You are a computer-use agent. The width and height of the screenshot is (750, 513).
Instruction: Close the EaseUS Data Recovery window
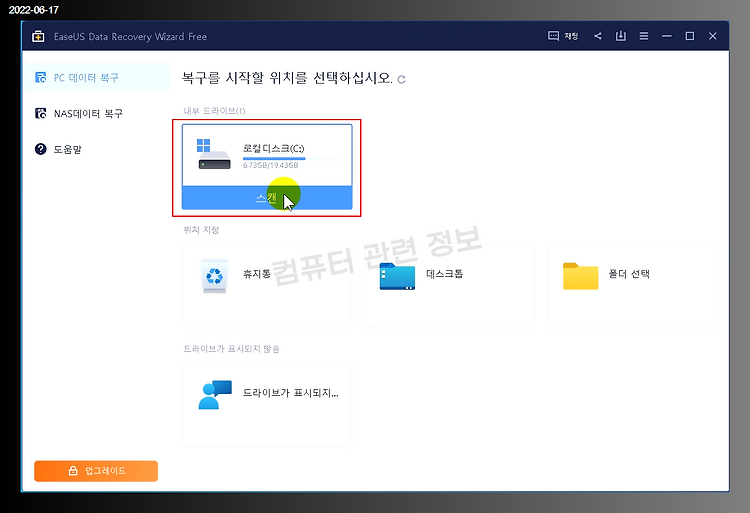713,36
